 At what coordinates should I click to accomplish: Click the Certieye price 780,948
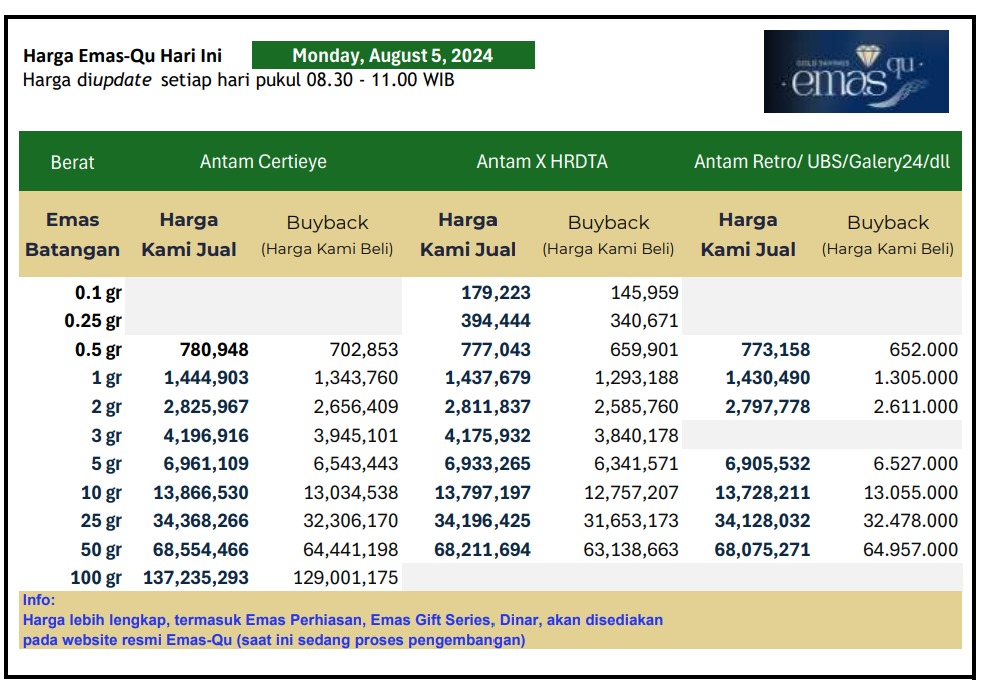pos(214,349)
